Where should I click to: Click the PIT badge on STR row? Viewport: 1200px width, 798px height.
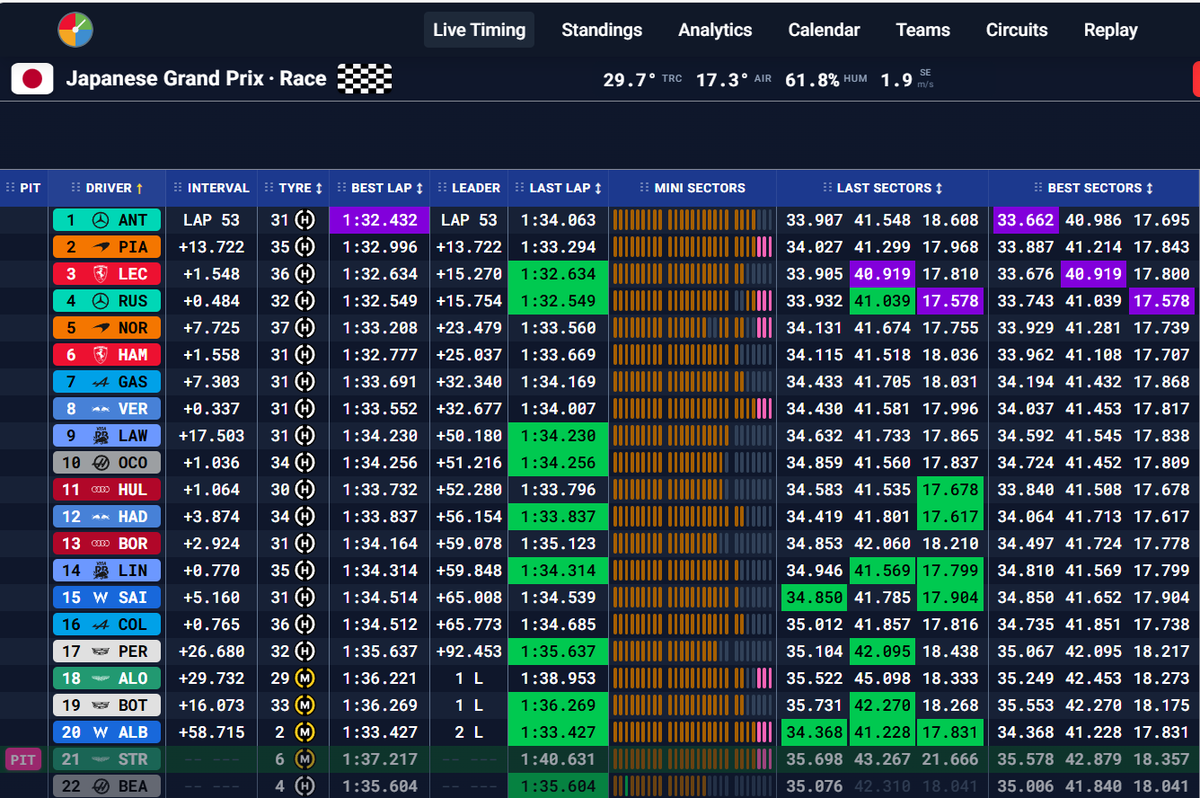[24, 760]
